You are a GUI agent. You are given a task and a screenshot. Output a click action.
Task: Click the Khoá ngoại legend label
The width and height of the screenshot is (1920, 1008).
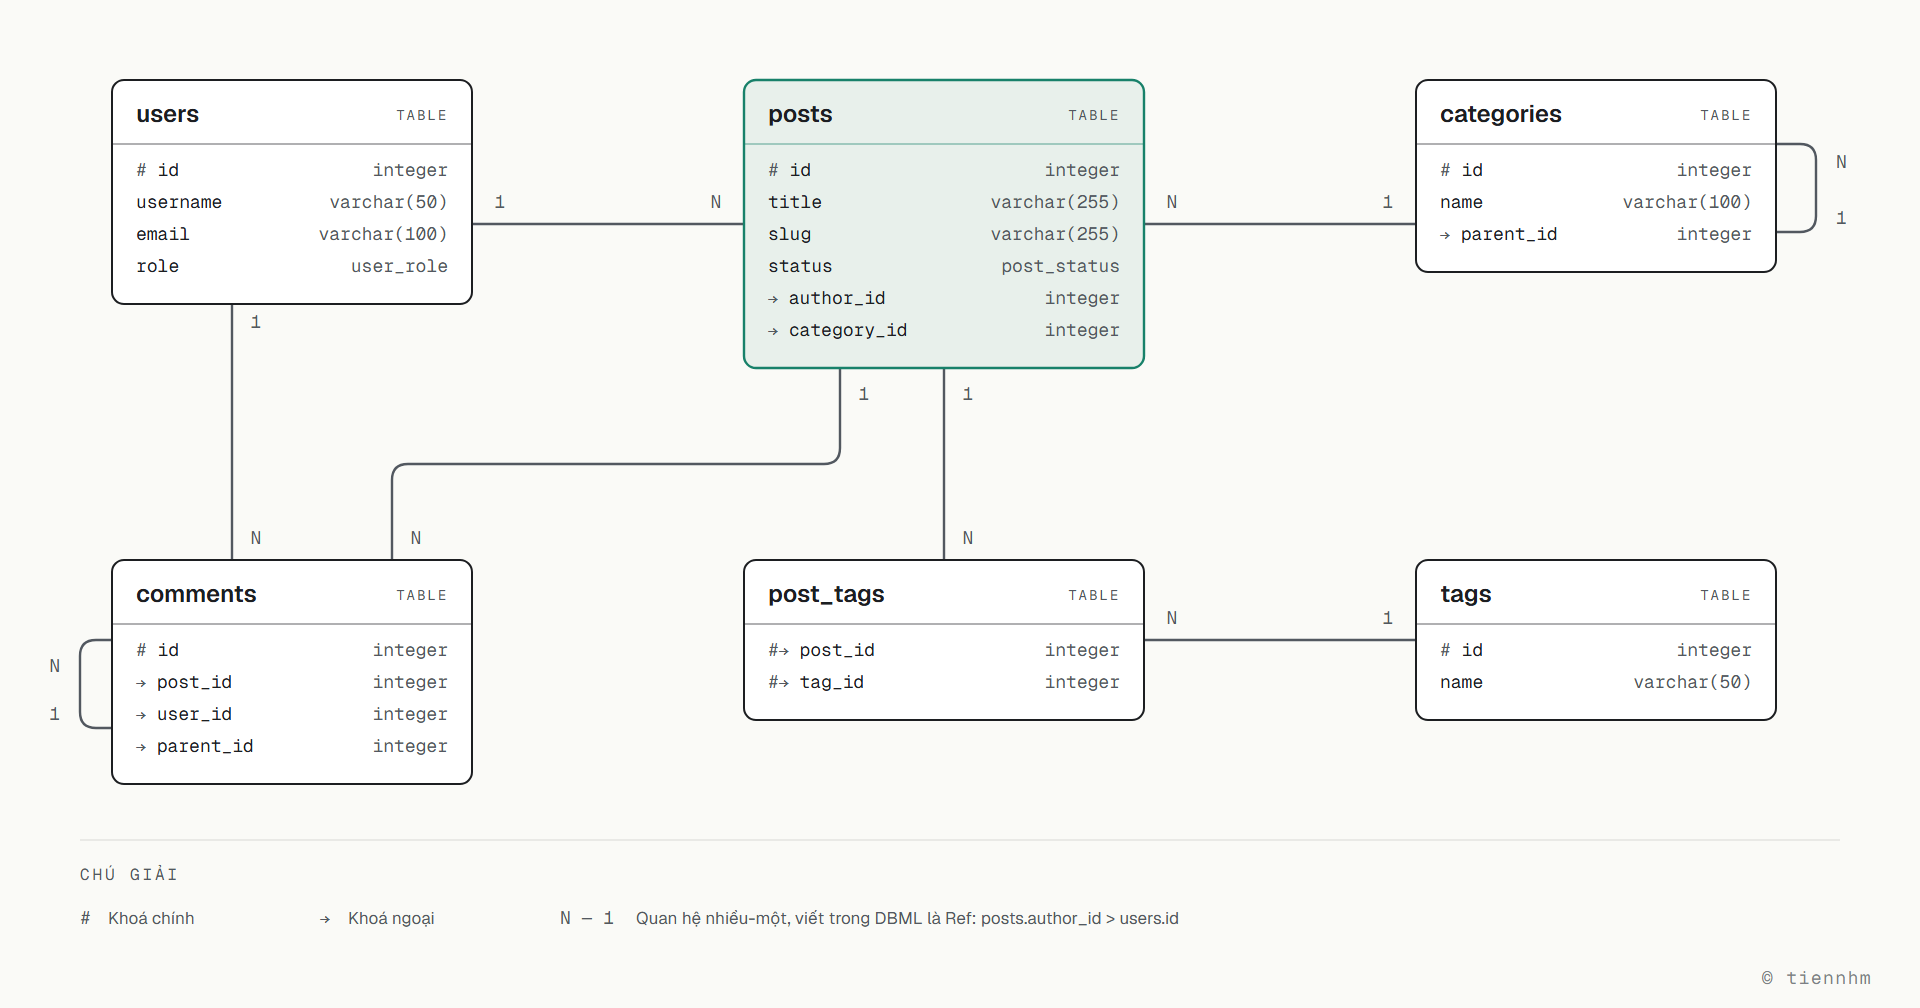coord(391,918)
